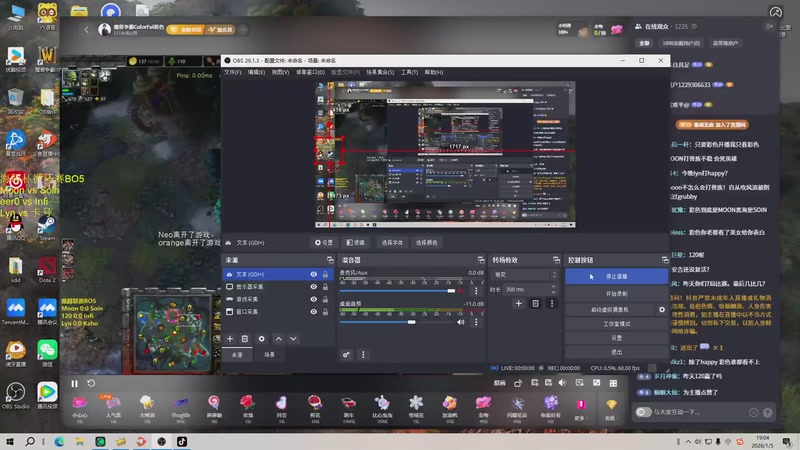Open the transition properties three-dot menu
The width and height of the screenshot is (800, 450).
pyautogui.click(x=552, y=303)
